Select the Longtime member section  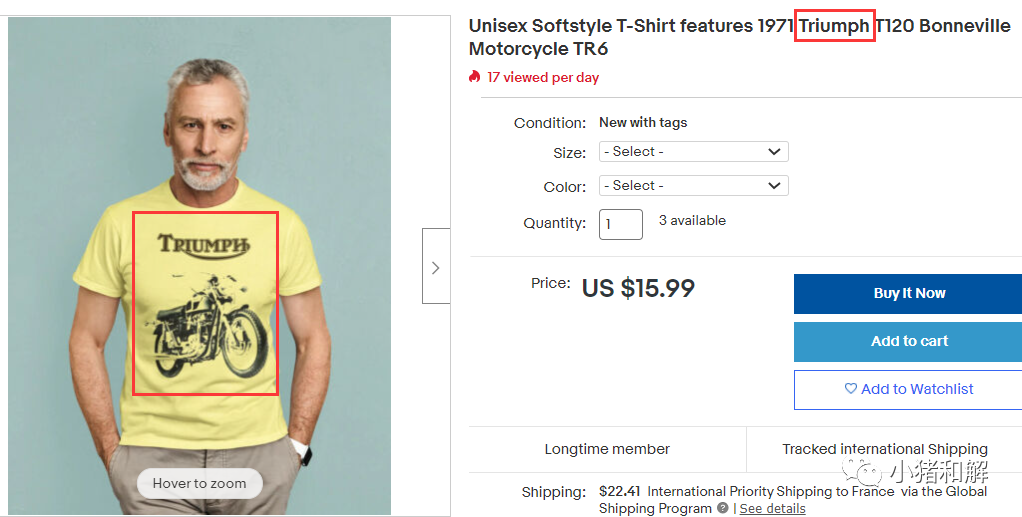(x=607, y=449)
